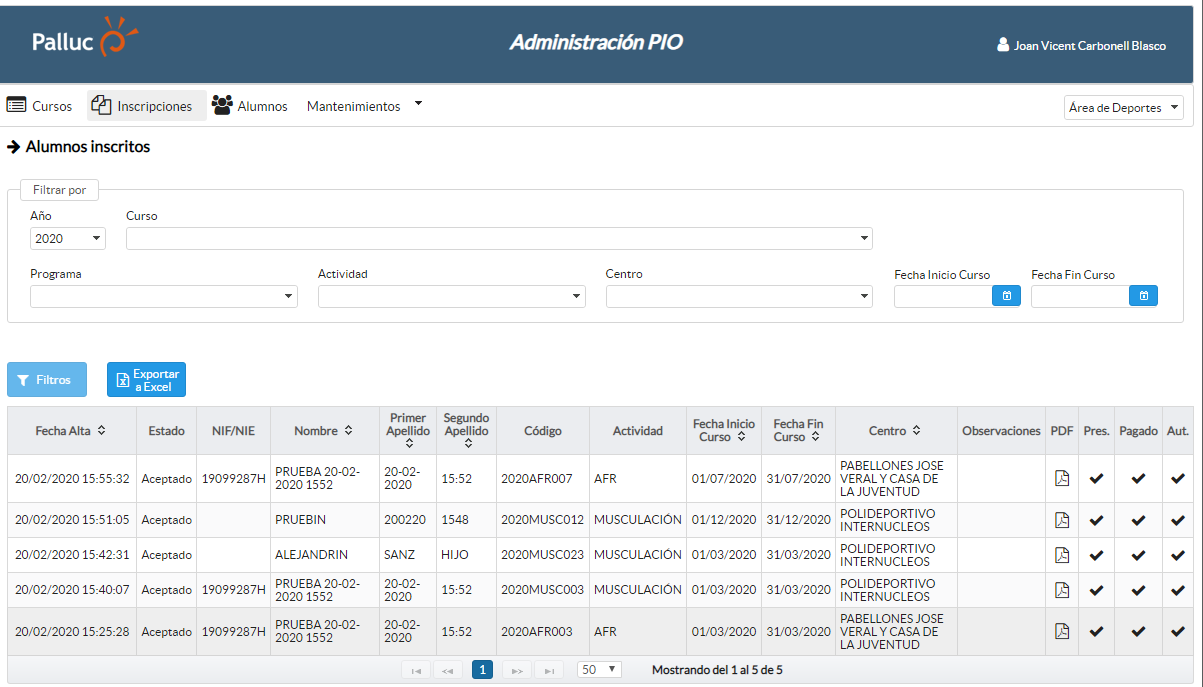Go to the last page of results
This screenshot has width=1203, height=687.
point(548,670)
